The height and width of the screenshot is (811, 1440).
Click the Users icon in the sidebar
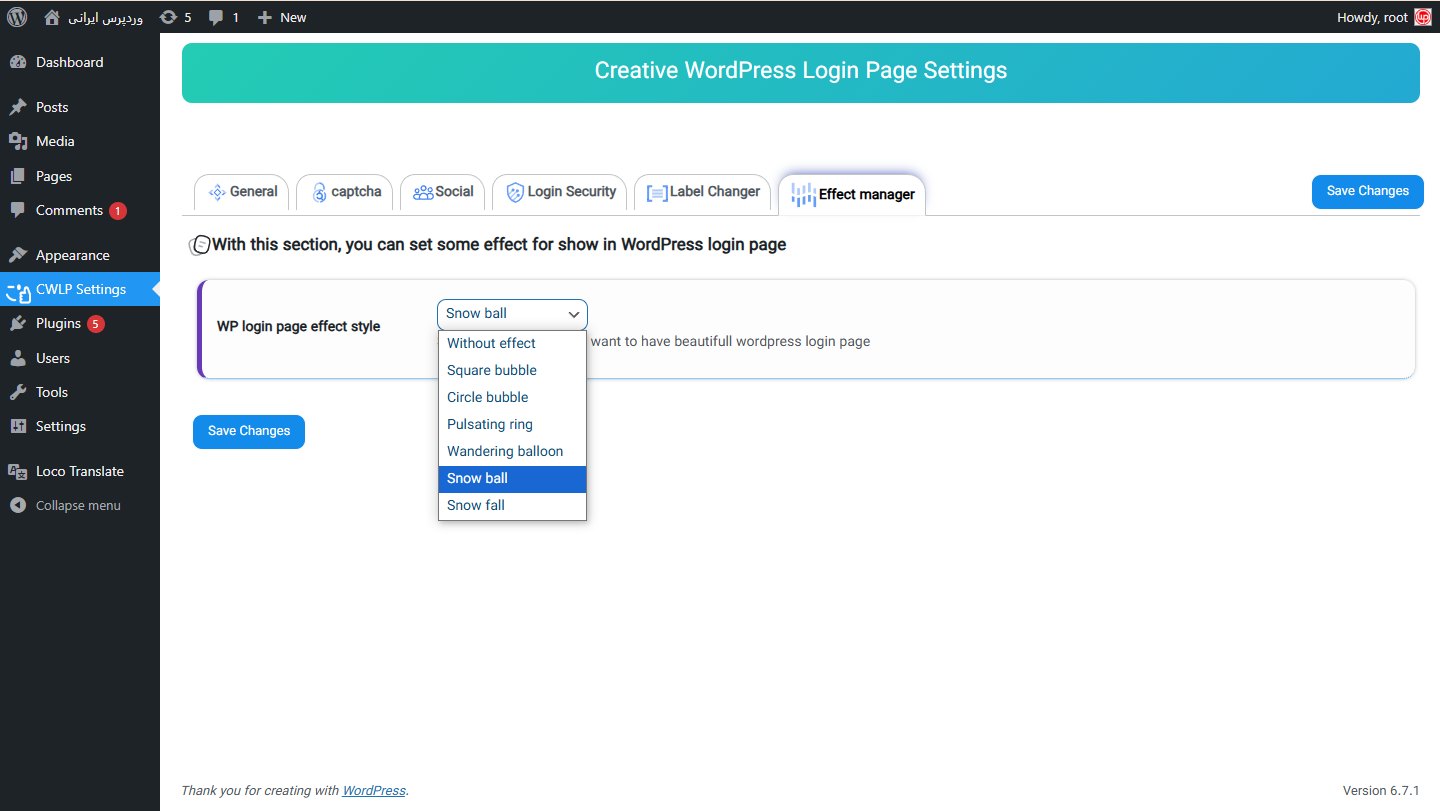20,358
